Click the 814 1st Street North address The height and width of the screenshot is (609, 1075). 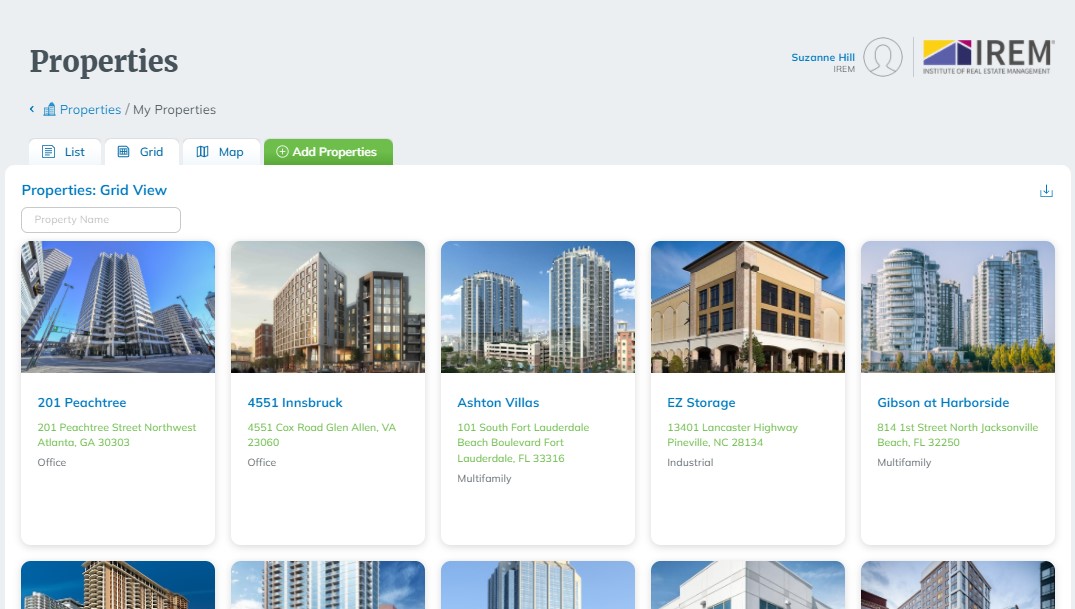tap(957, 435)
